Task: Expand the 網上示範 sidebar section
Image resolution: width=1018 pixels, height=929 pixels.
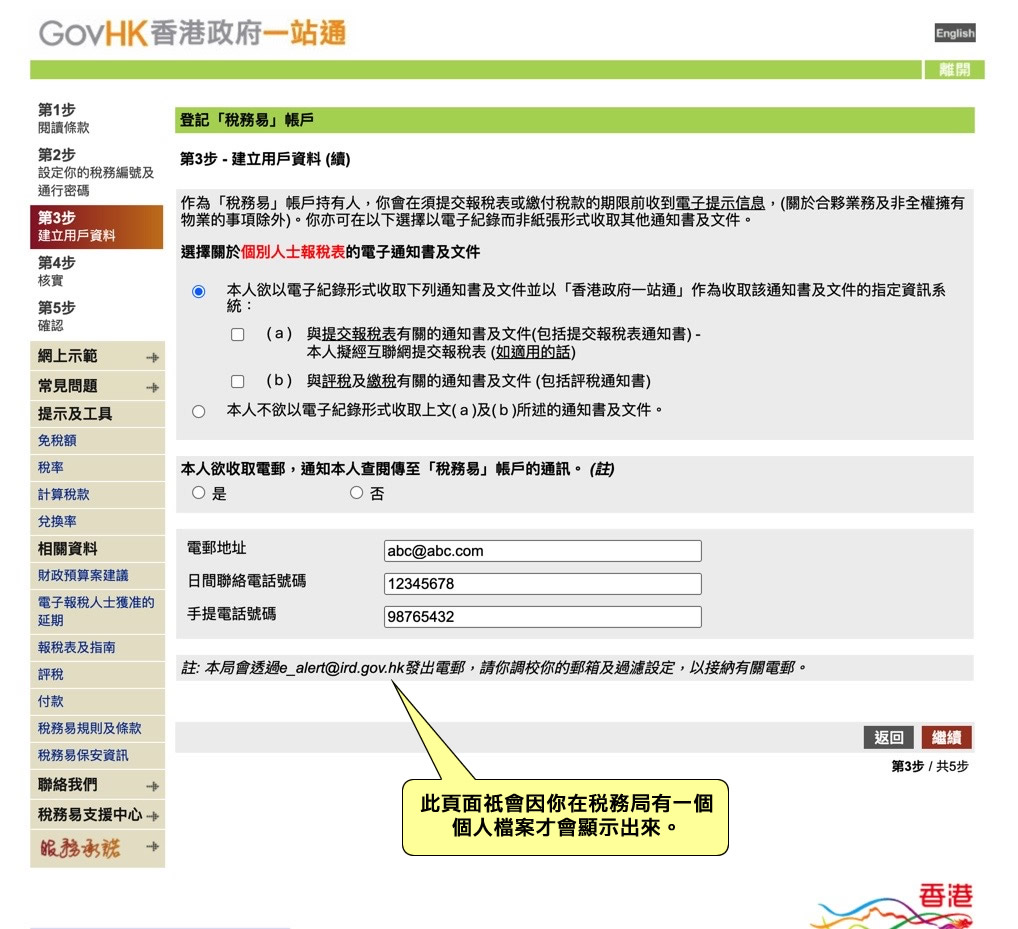Action: tap(97, 356)
